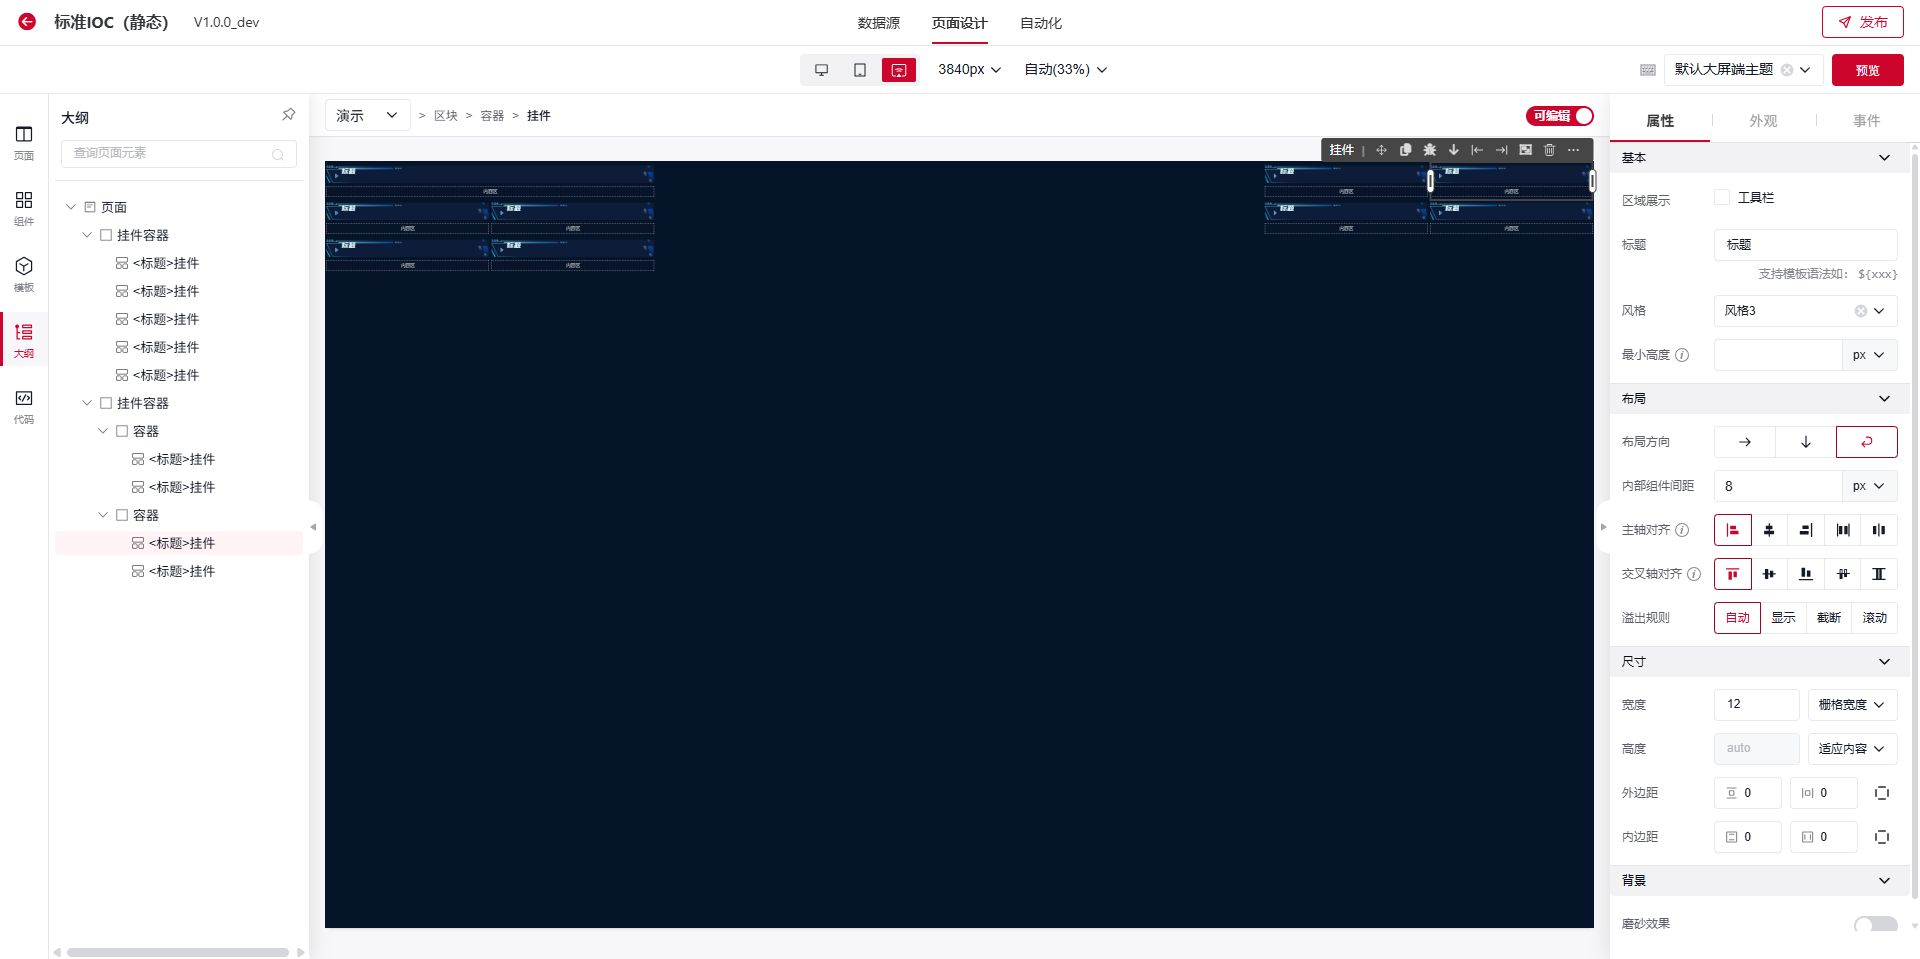Click the red back arrow icon
Screen dimensions: 1920x959
tap(27, 22)
